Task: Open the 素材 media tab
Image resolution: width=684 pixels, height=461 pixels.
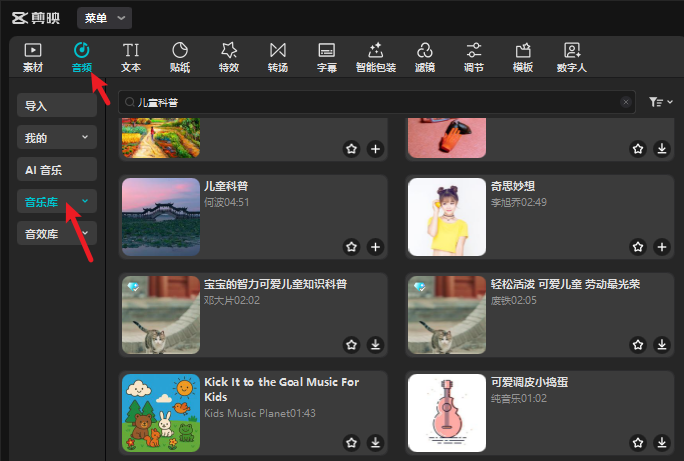Action: (x=33, y=57)
